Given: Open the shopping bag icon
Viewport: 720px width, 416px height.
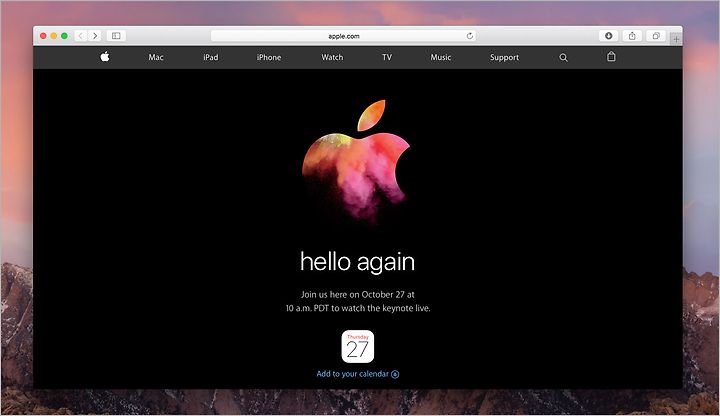Looking at the screenshot, I should [x=611, y=56].
